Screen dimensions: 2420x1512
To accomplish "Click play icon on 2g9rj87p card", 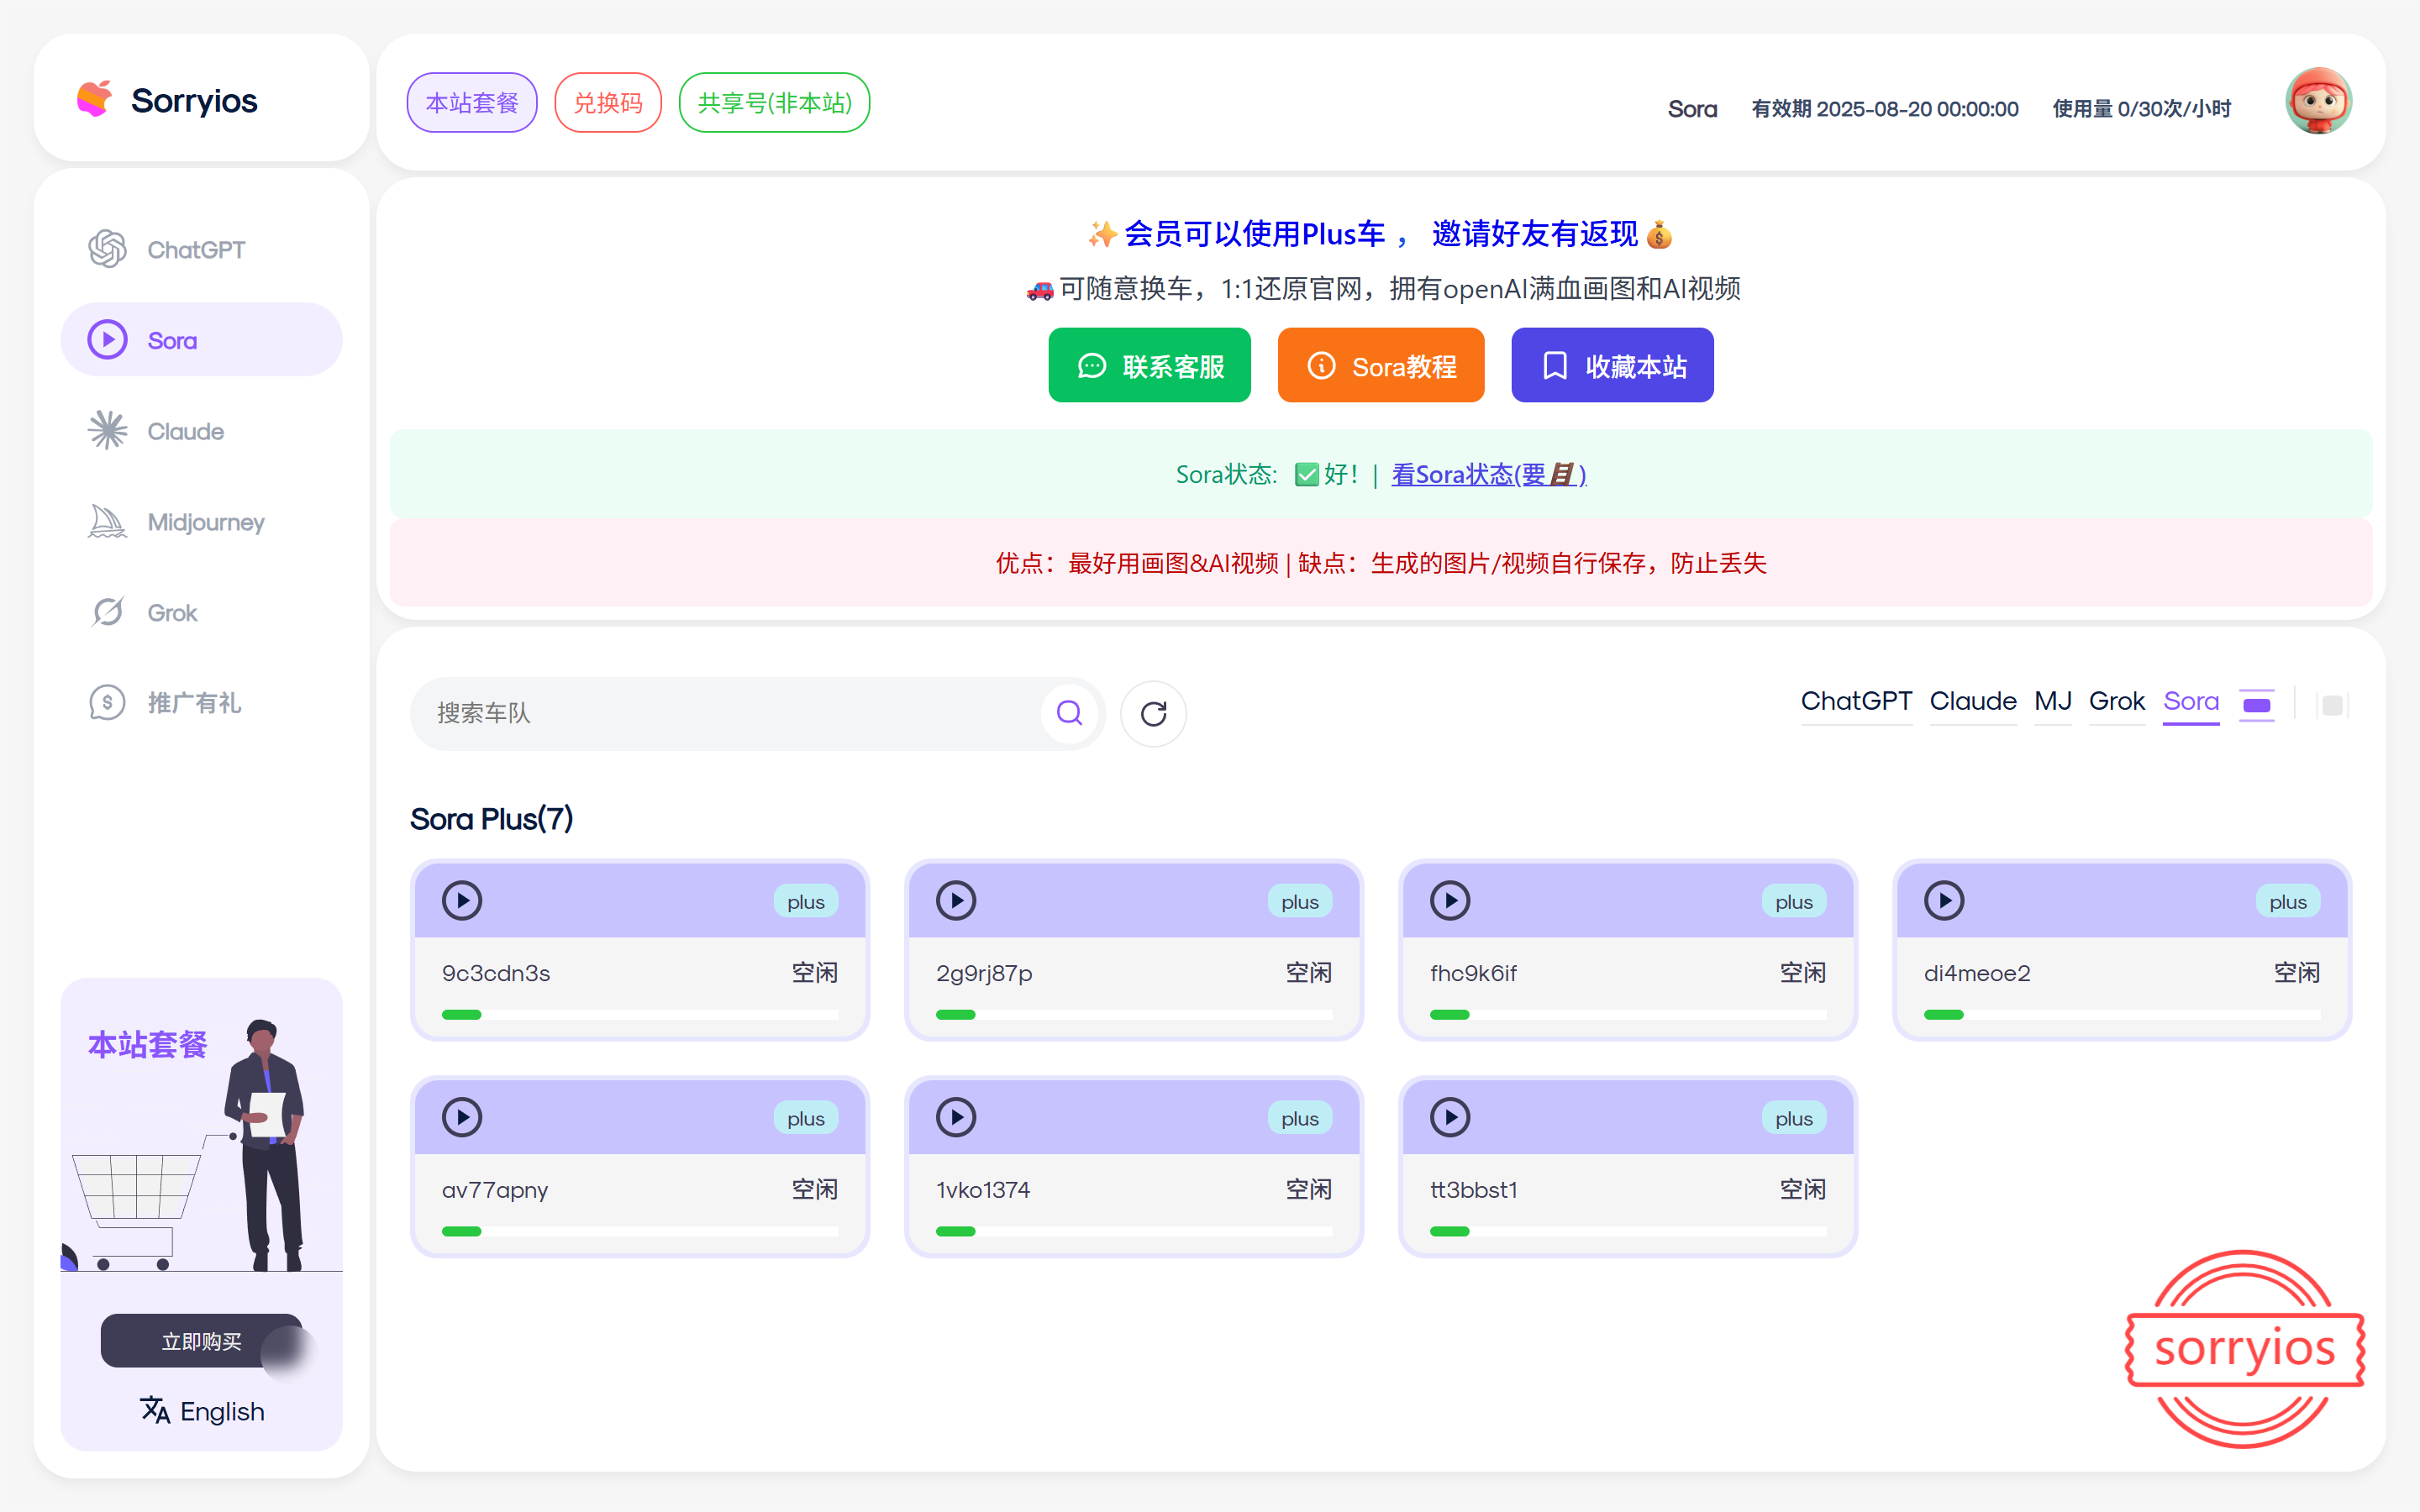I will tap(956, 900).
